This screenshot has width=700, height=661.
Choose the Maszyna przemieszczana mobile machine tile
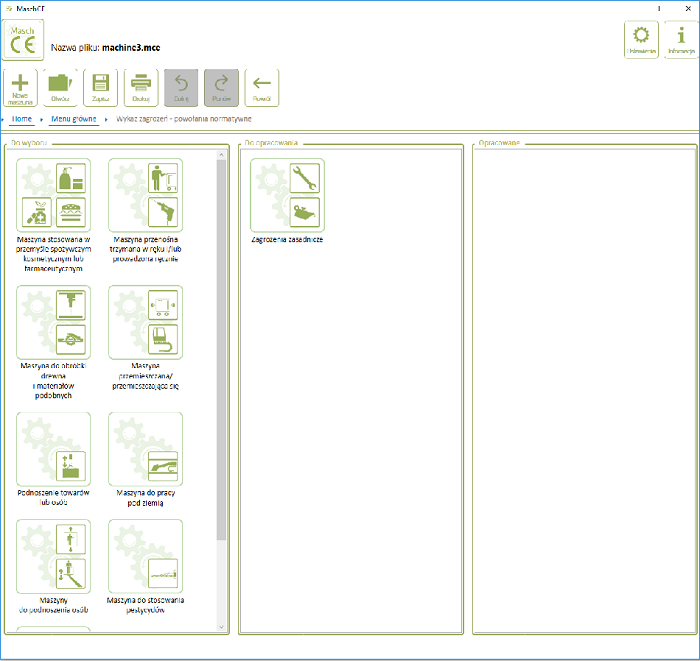coord(146,322)
